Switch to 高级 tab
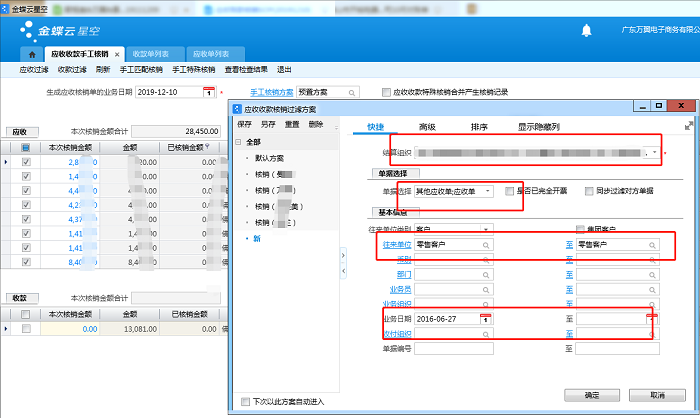 pos(427,127)
